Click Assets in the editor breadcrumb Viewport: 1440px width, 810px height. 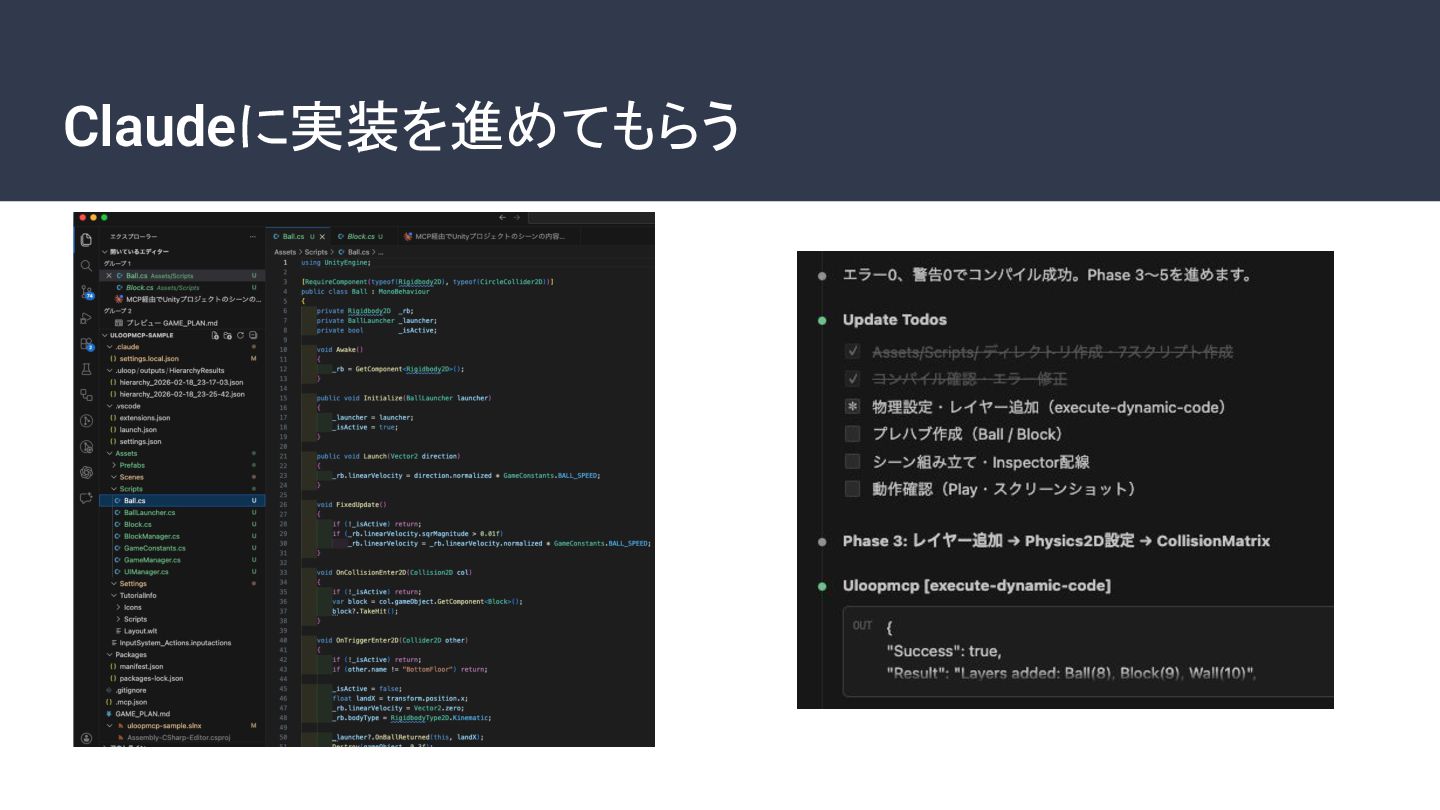(285, 252)
